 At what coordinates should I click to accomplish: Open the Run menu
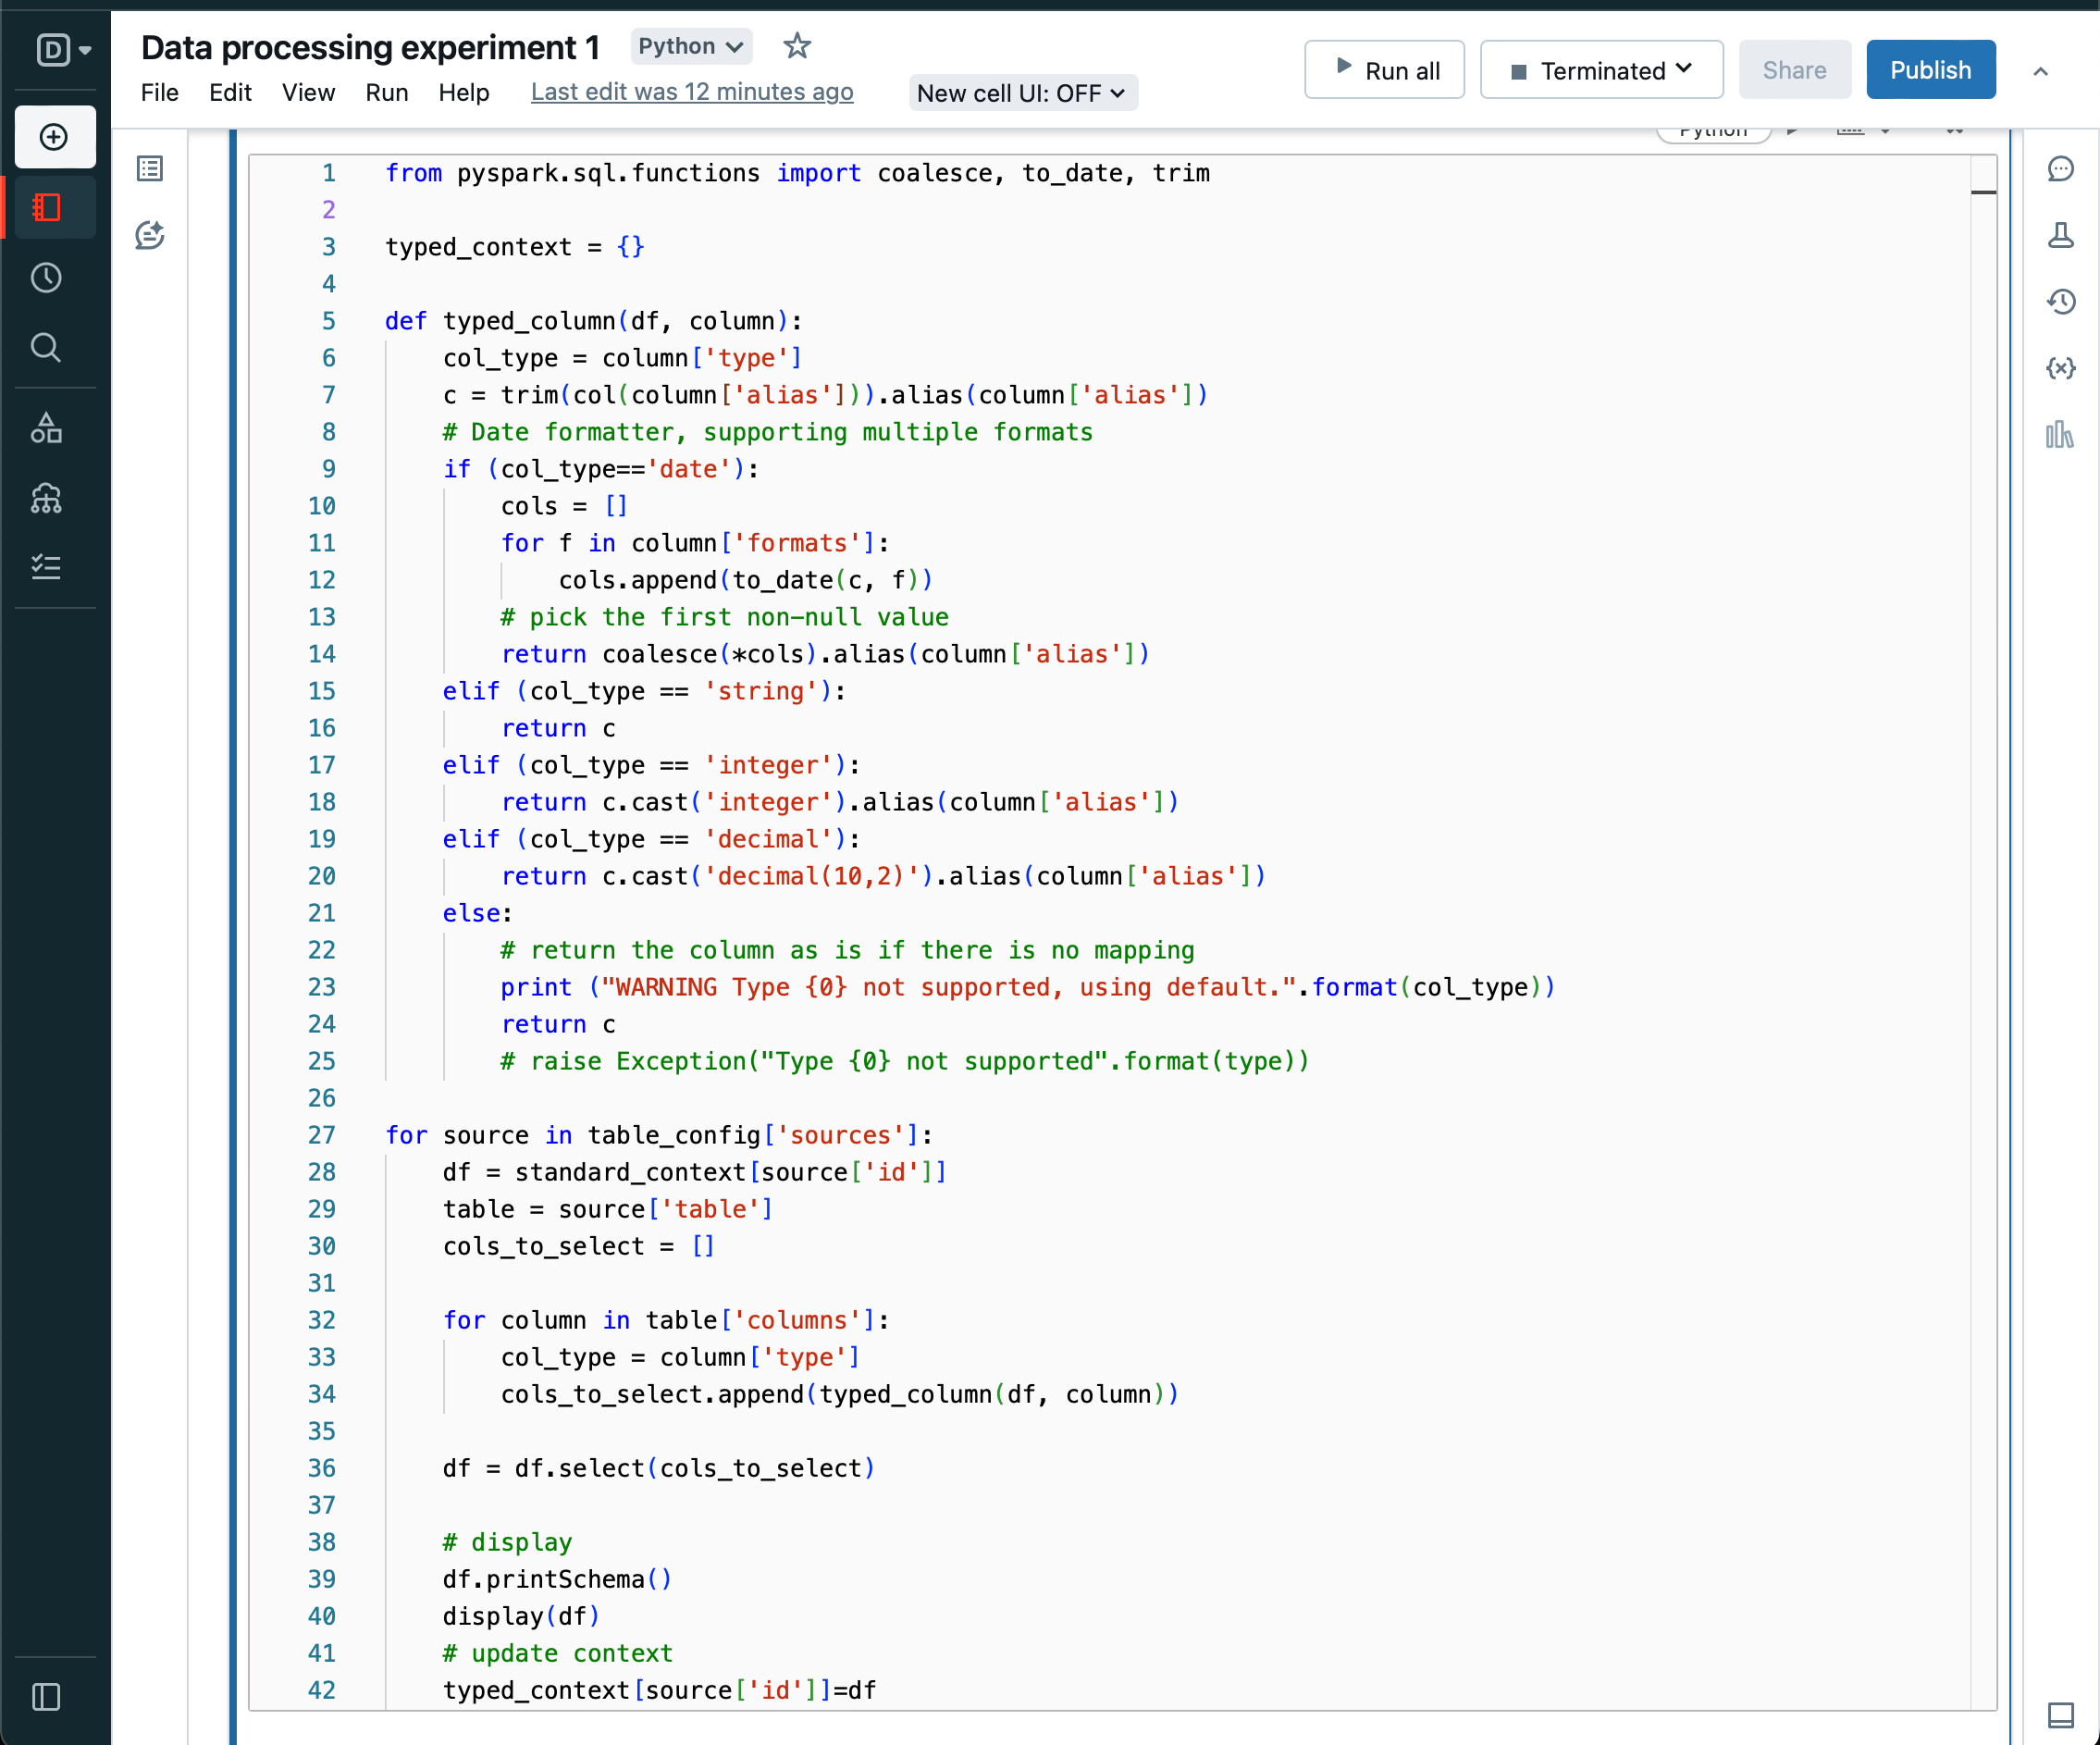386,93
